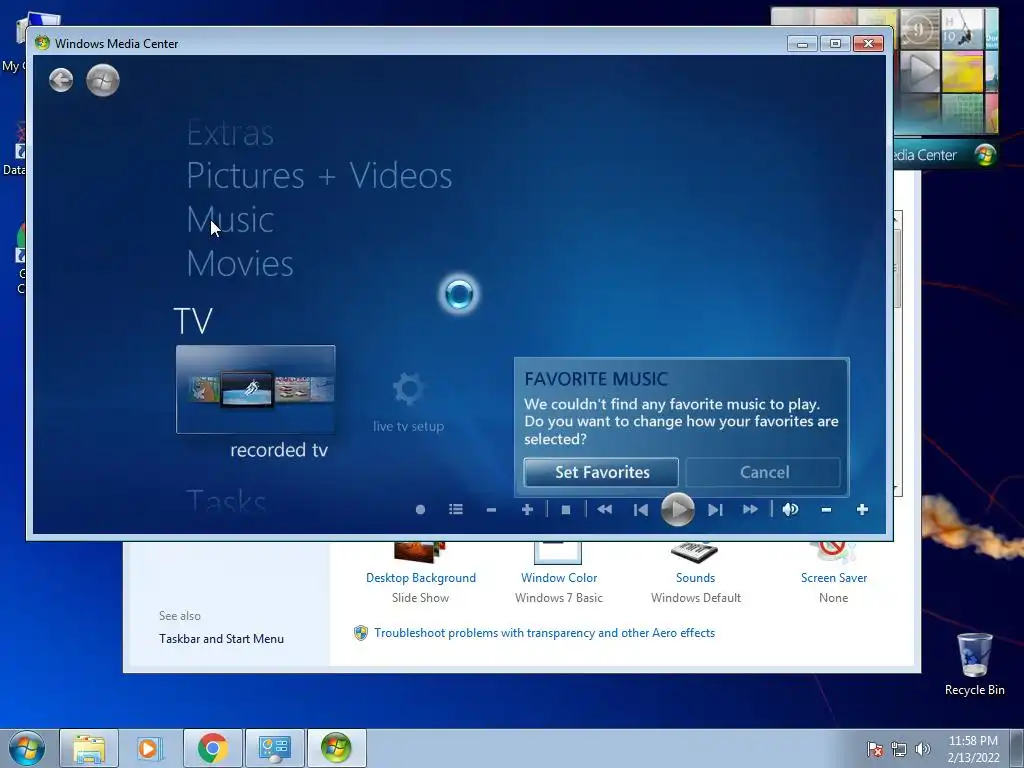This screenshot has height=768, width=1024.
Task: Select Tasks in Media Center menu
Action: pos(226,501)
